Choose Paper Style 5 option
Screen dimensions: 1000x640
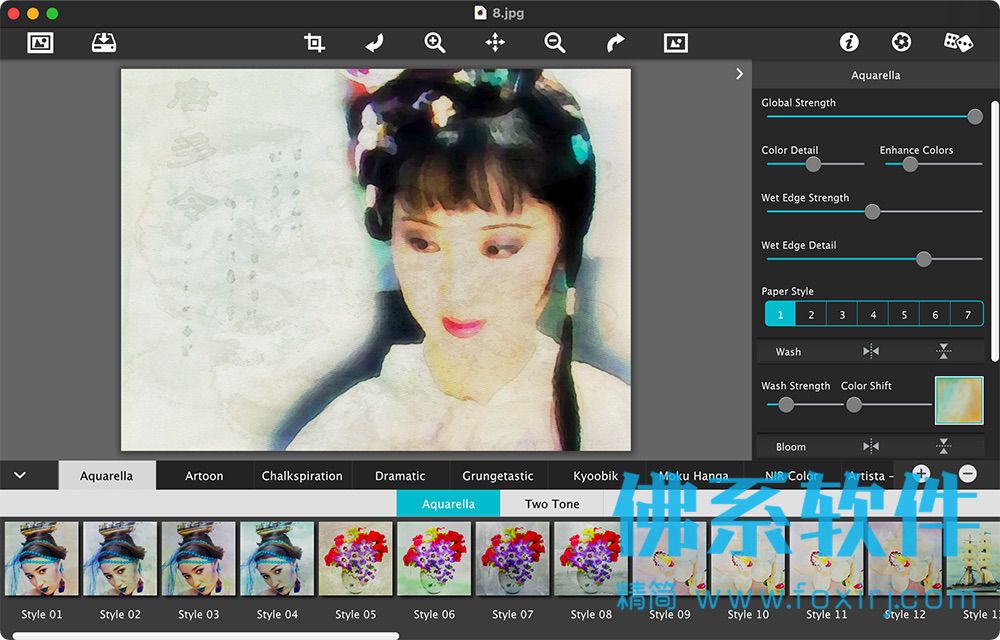(x=904, y=314)
